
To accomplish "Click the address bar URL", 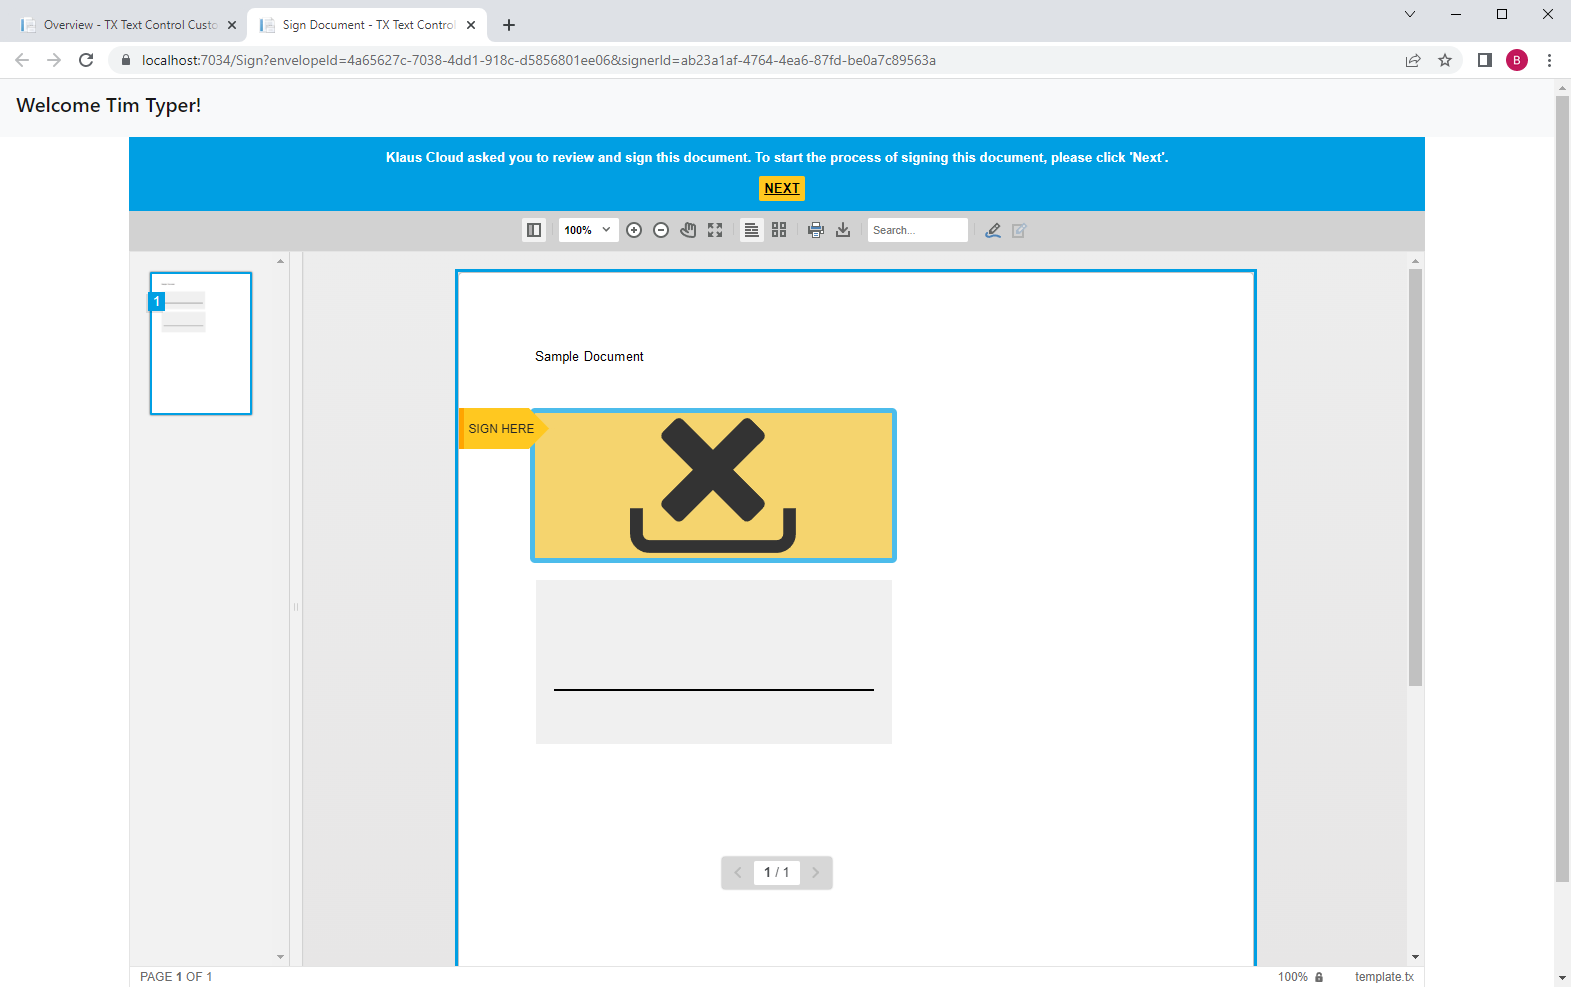I will pyautogui.click(x=539, y=60).
